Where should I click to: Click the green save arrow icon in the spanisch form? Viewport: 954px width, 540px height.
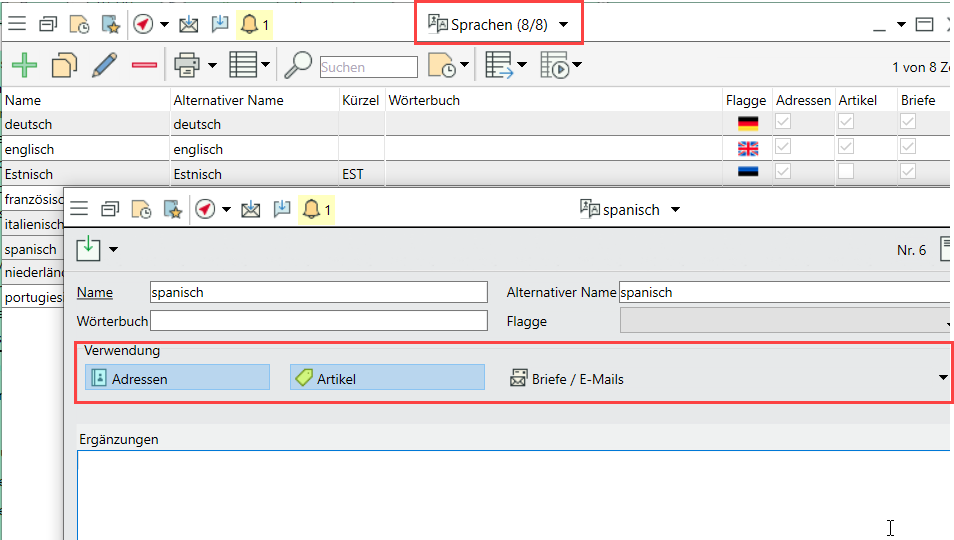click(x=89, y=249)
